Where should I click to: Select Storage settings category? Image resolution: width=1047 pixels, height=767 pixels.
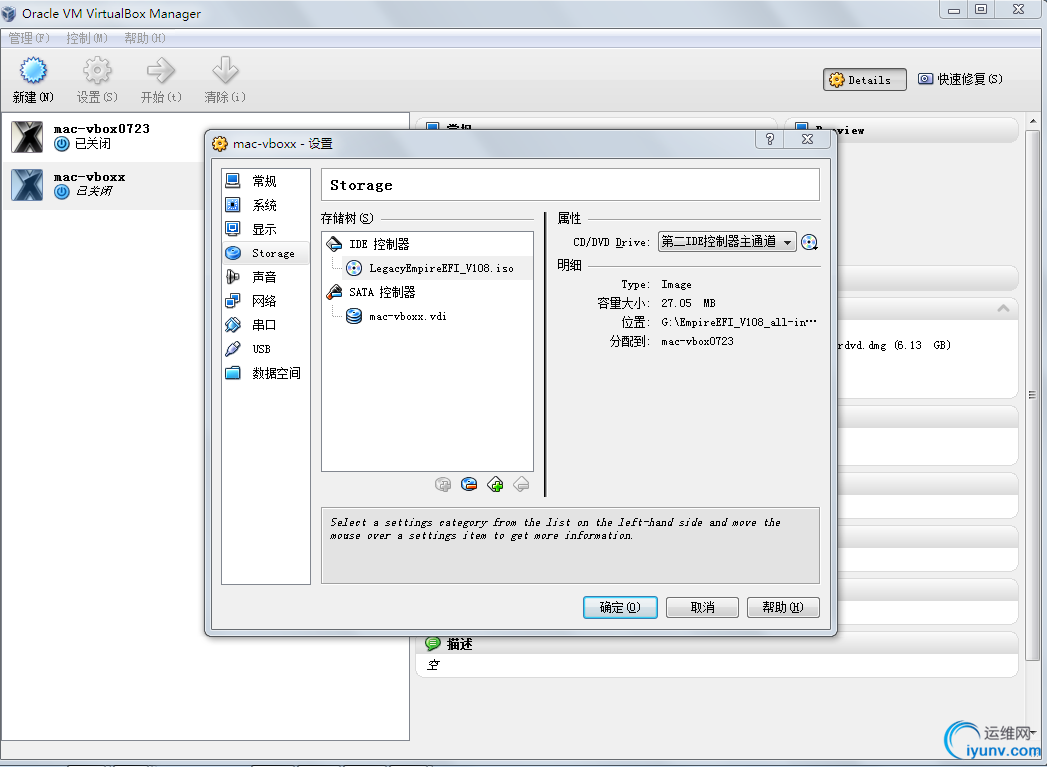266,253
